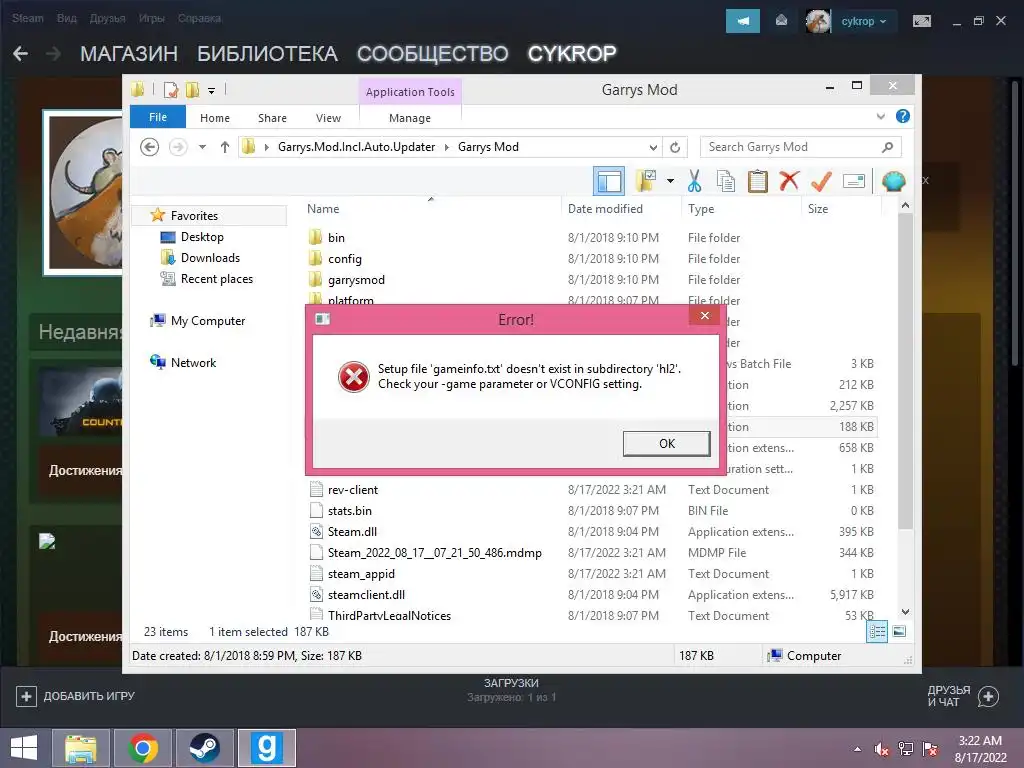This screenshot has height=768, width=1024.
Task: Toggle the preview pane toolbar button
Action: coord(609,181)
